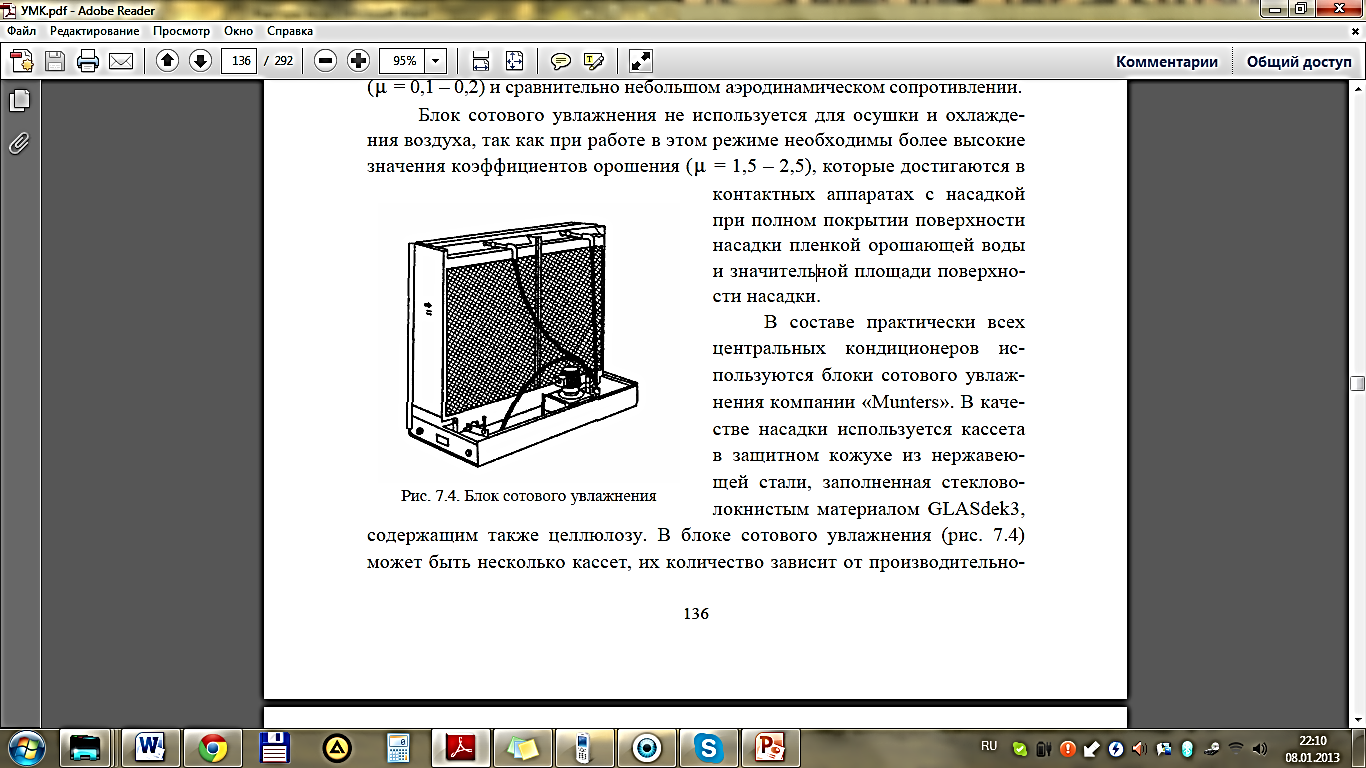Print the document using the printer icon
The width and height of the screenshot is (1366, 768).
click(x=88, y=61)
